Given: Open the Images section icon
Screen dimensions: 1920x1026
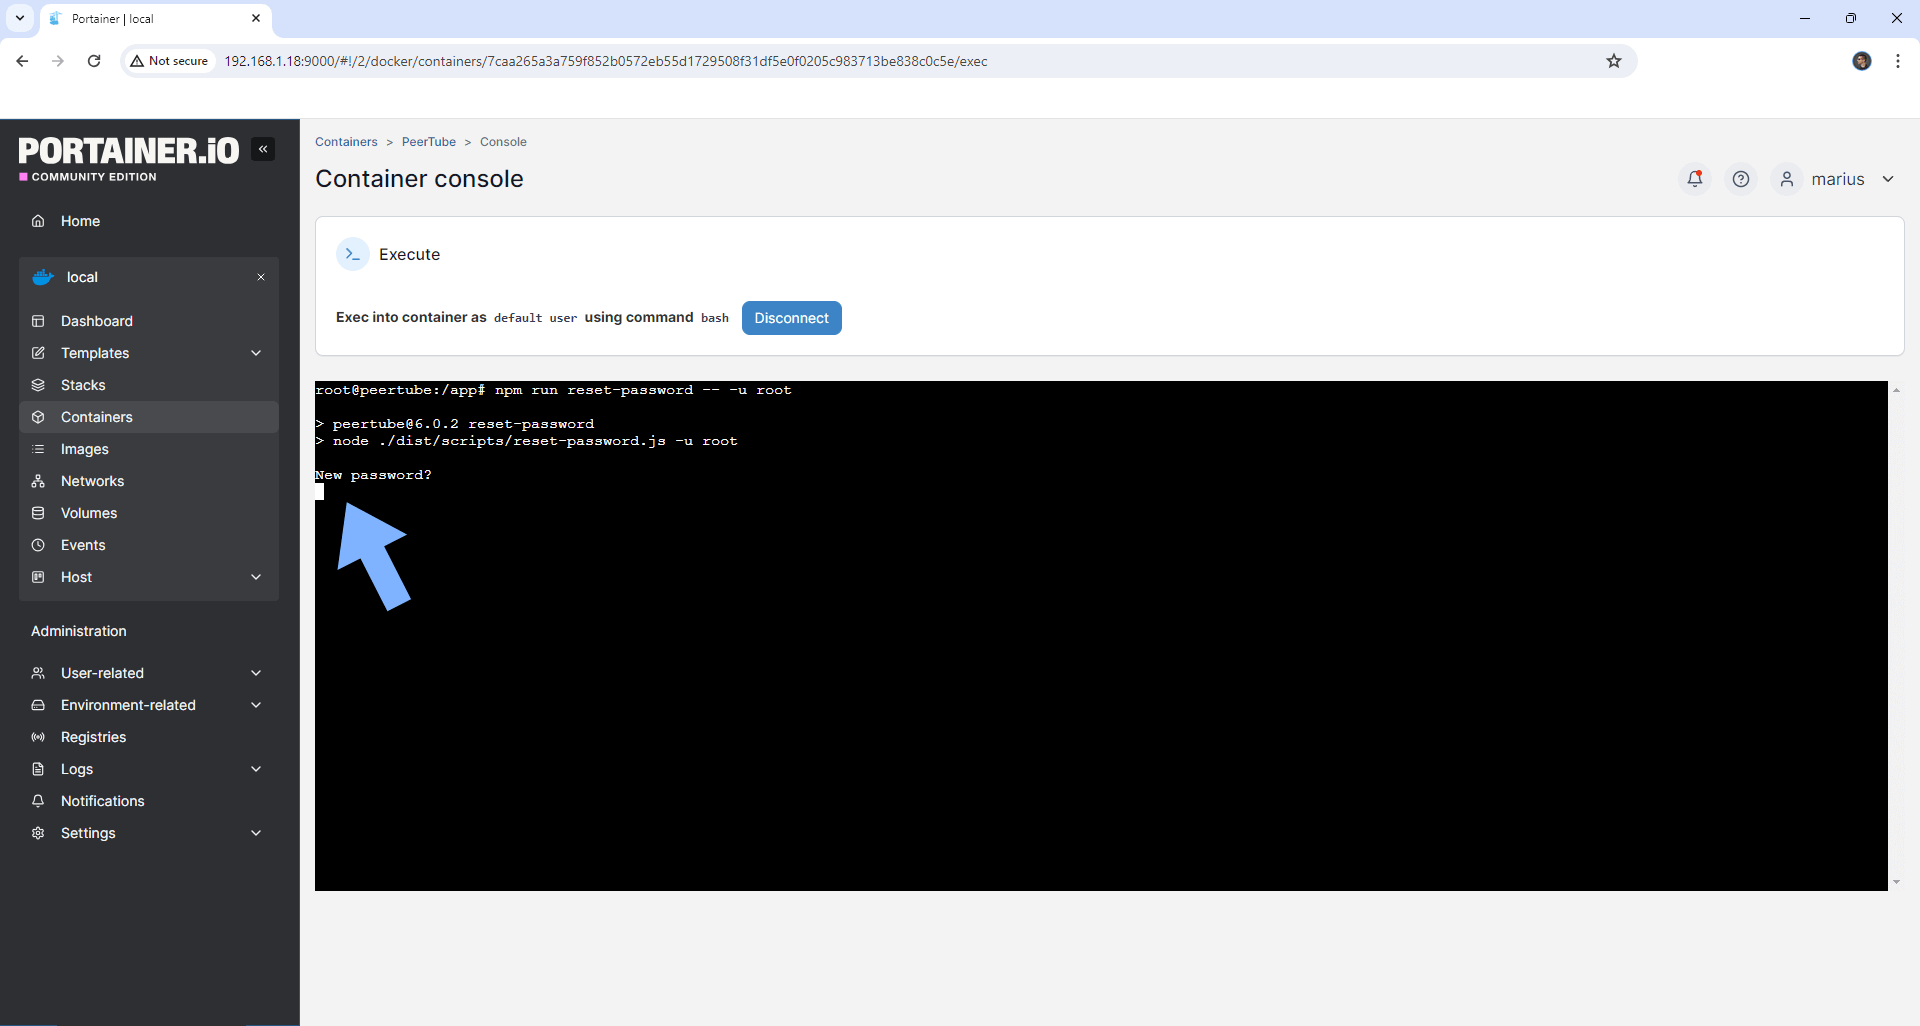Looking at the screenshot, I should (x=38, y=449).
